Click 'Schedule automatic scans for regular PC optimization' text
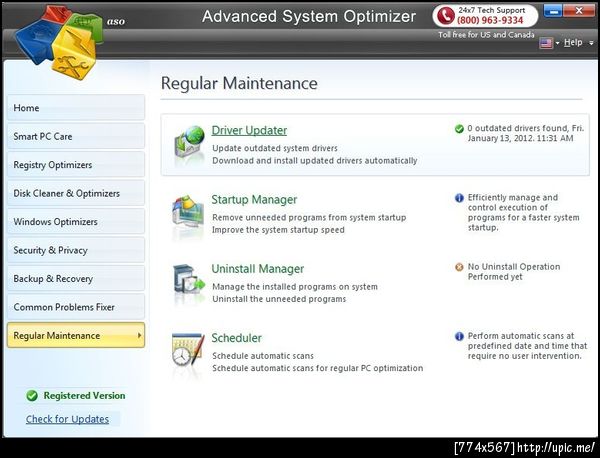The image size is (600, 458). coord(318,368)
